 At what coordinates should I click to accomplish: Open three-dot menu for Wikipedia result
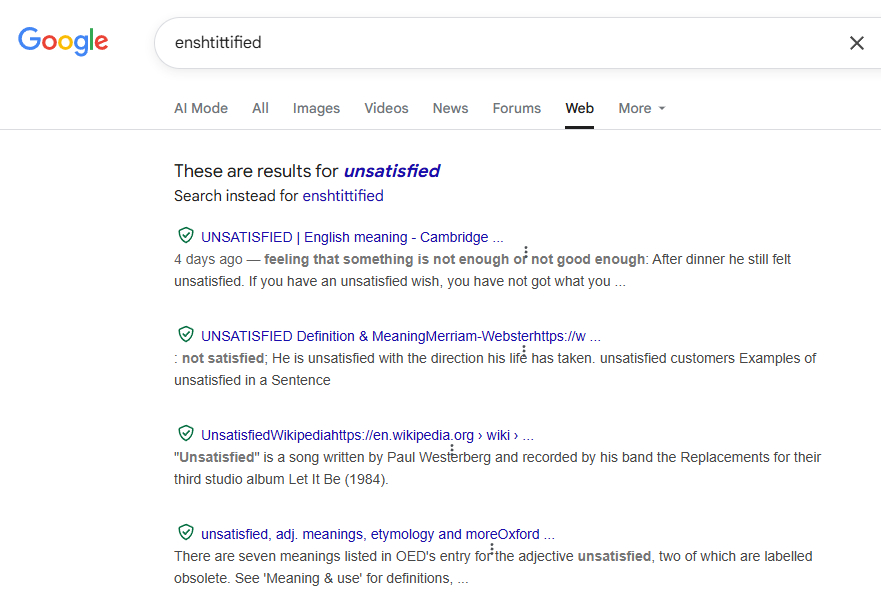(451, 451)
